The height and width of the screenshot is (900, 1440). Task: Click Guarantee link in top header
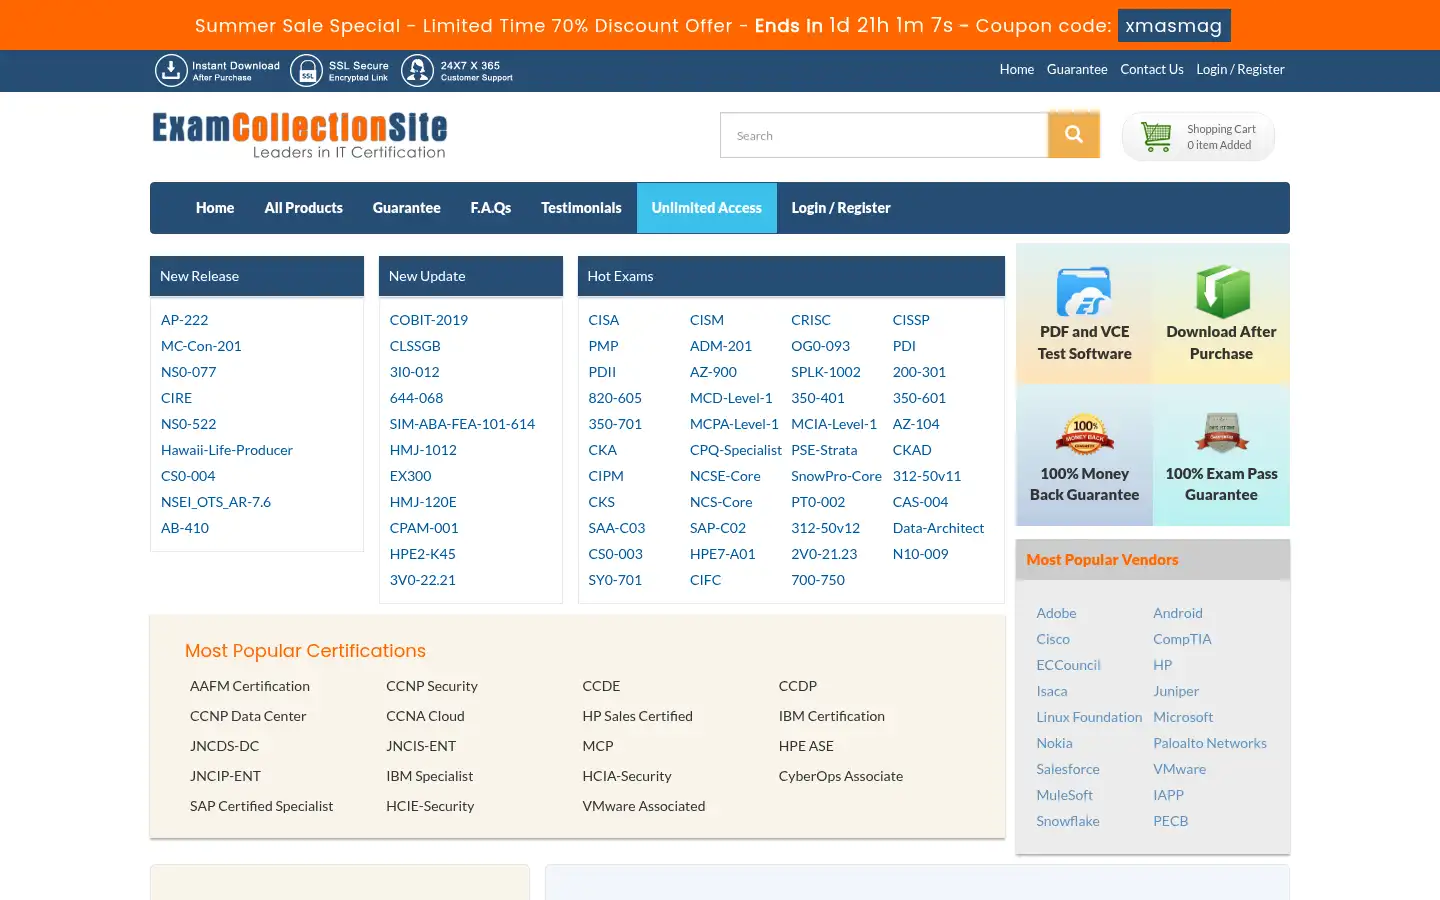(1077, 69)
